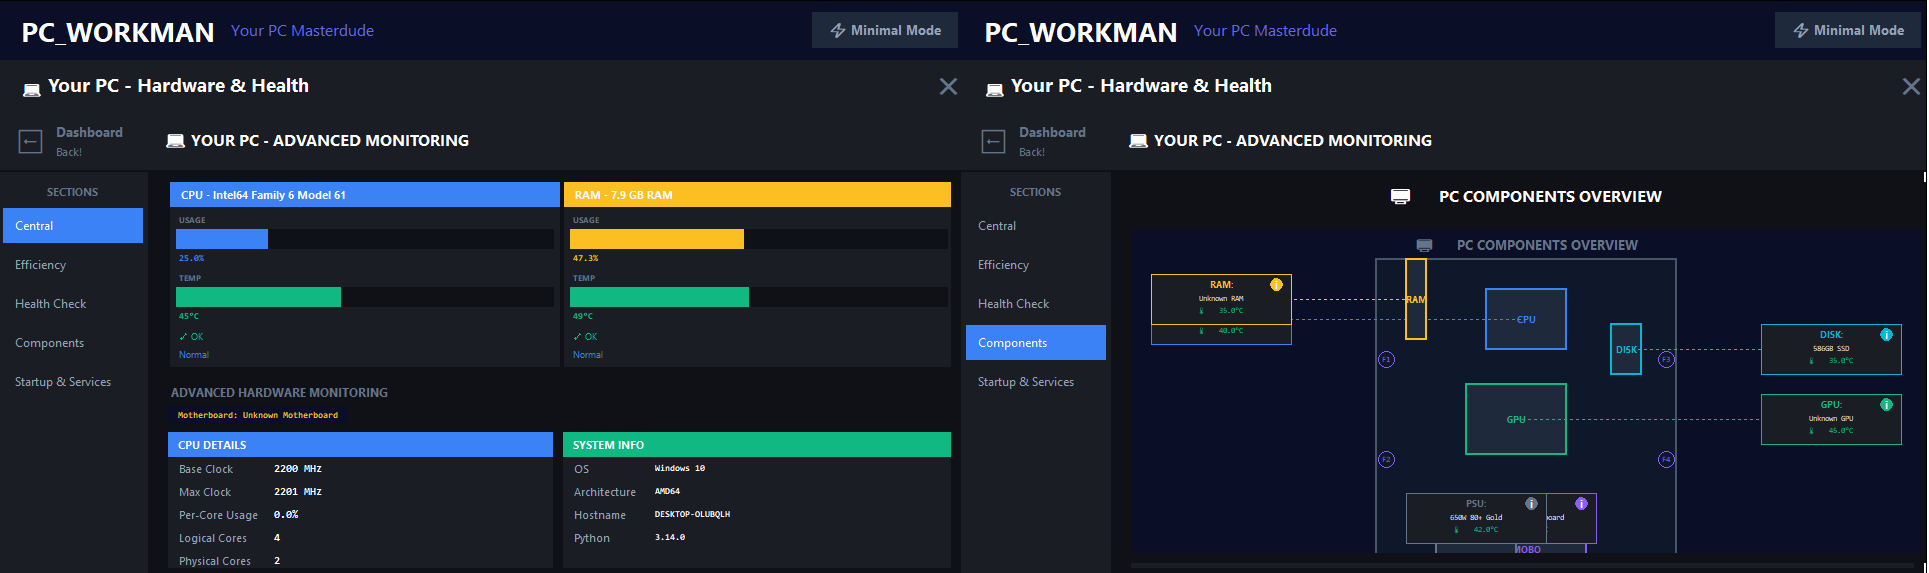The image size is (1929, 573).
Task: Select the GPU block on the motherboard diagram
Action: (x=1516, y=419)
